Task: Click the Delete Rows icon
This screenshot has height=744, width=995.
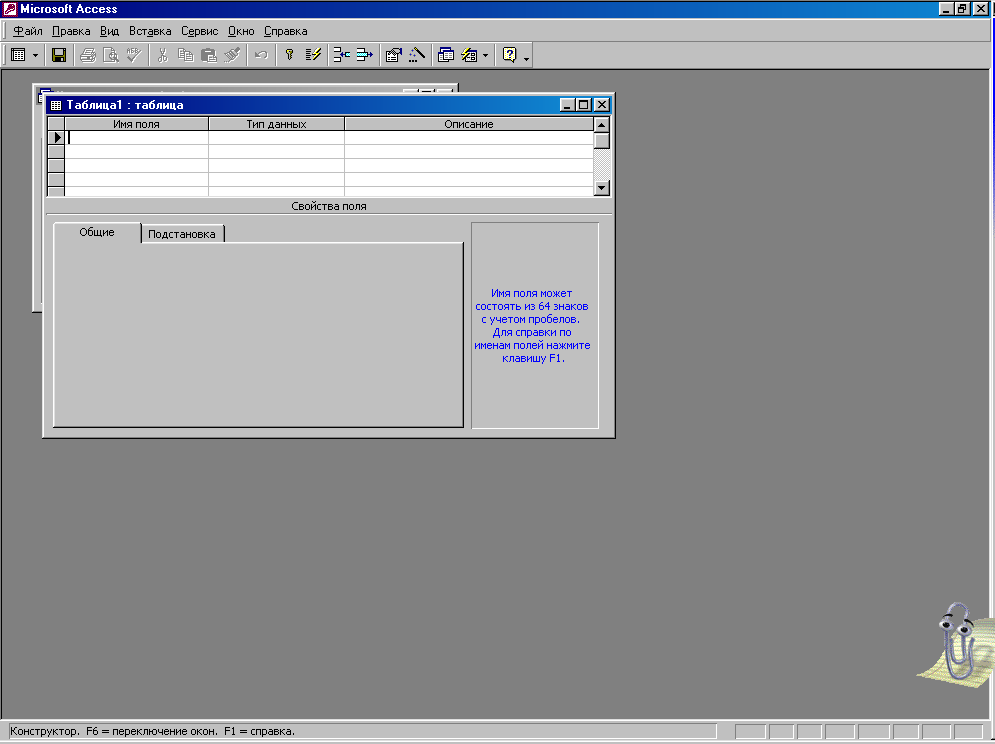Action: pyautogui.click(x=364, y=55)
